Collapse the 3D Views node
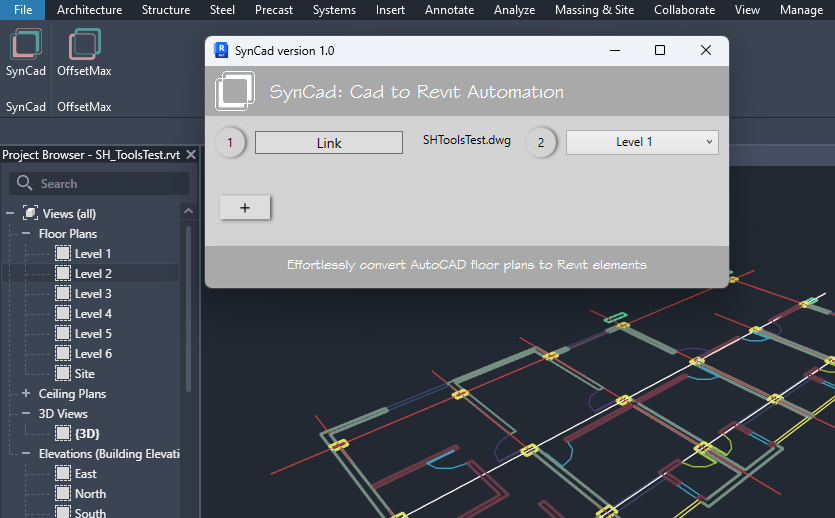This screenshot has height=518, width=835. [x=26, y=413]
